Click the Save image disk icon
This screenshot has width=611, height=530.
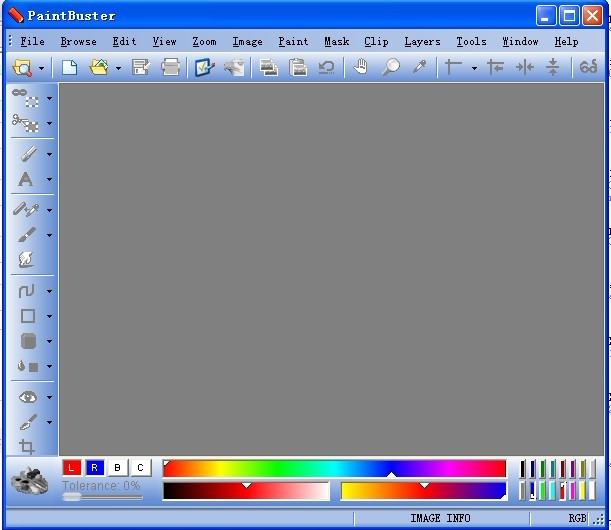pos(141,67)
